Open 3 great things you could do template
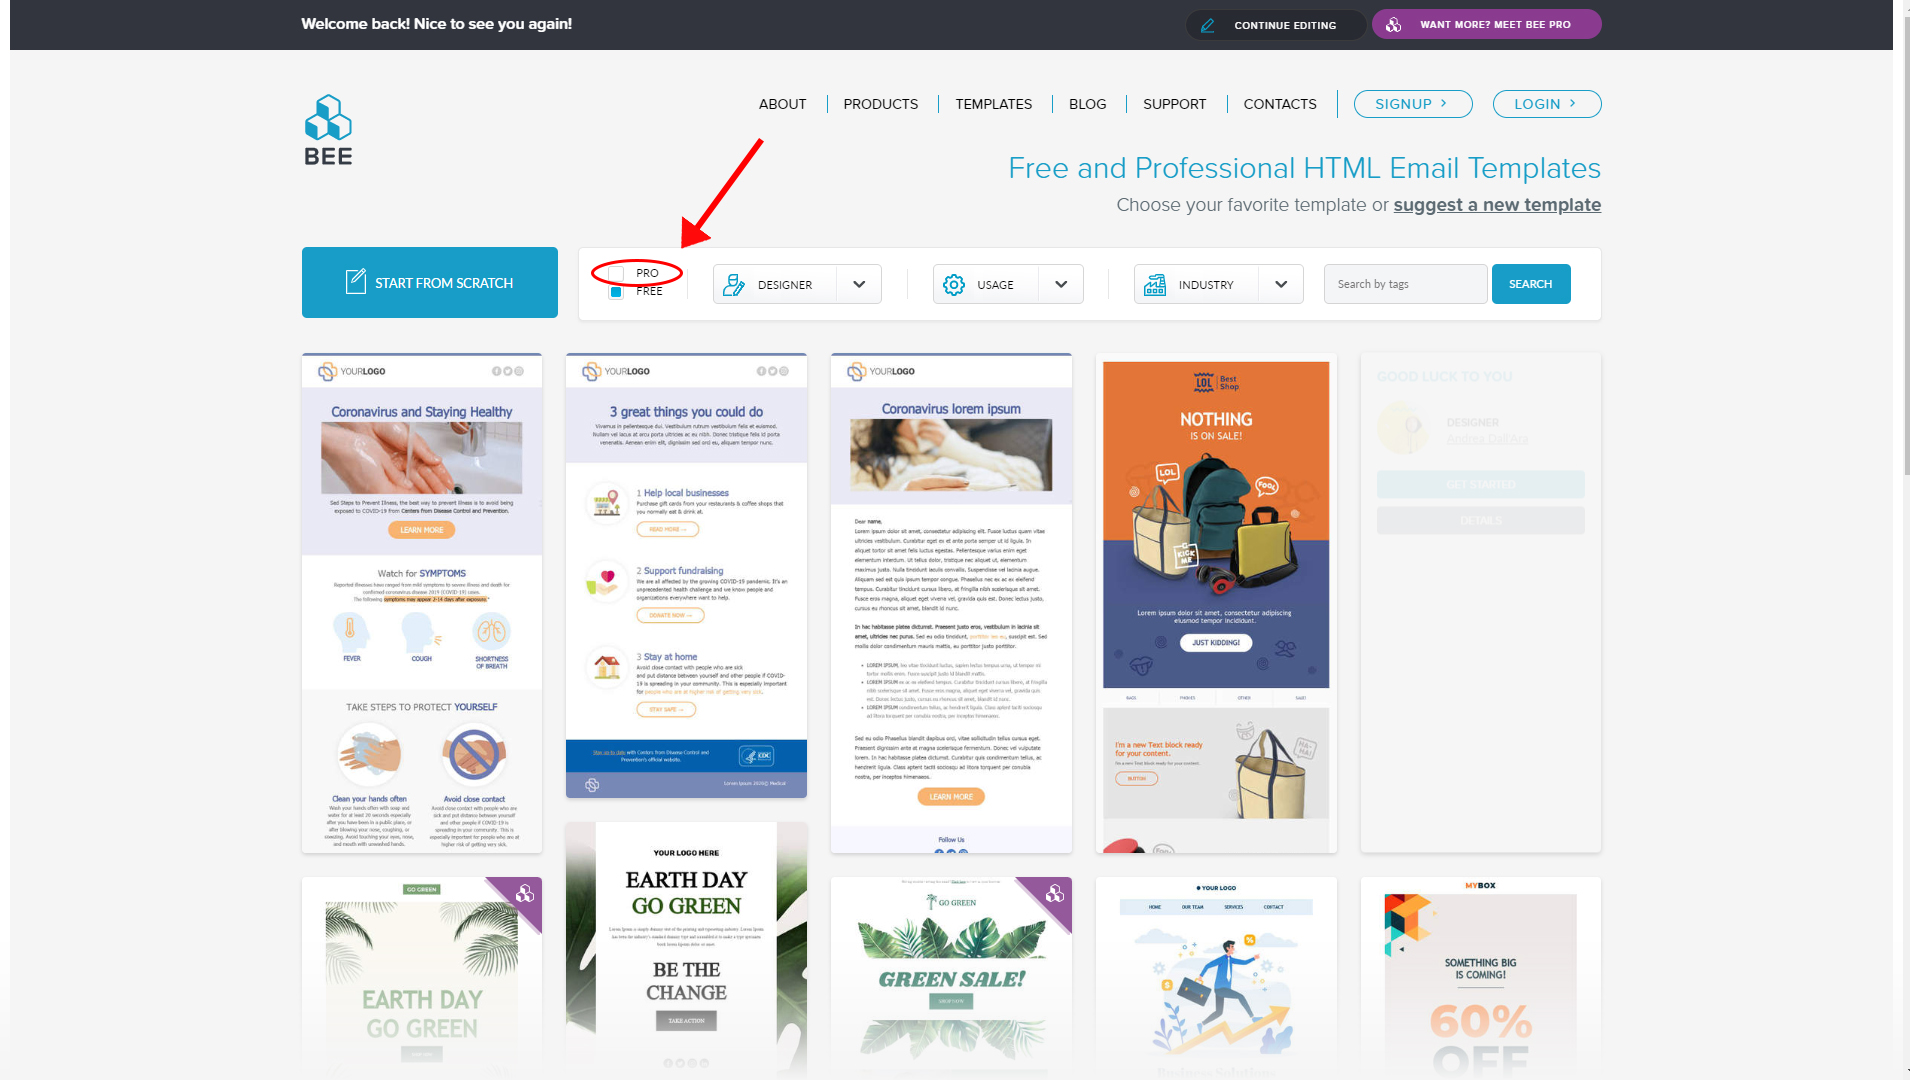Image resolution: width=1910 pixels, height=1080 pixels. tap(686, 576)
